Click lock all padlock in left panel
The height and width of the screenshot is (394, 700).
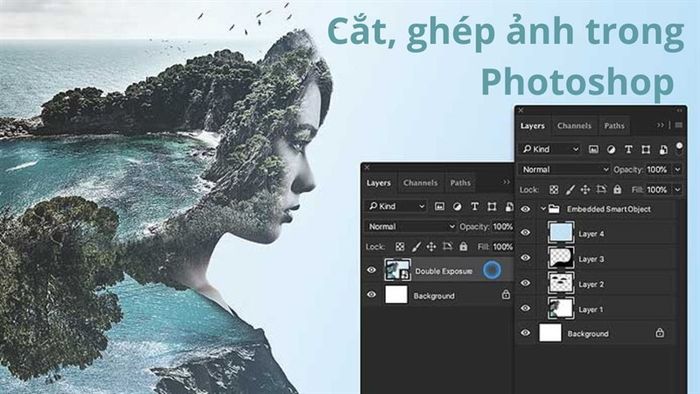pos(463,246)
